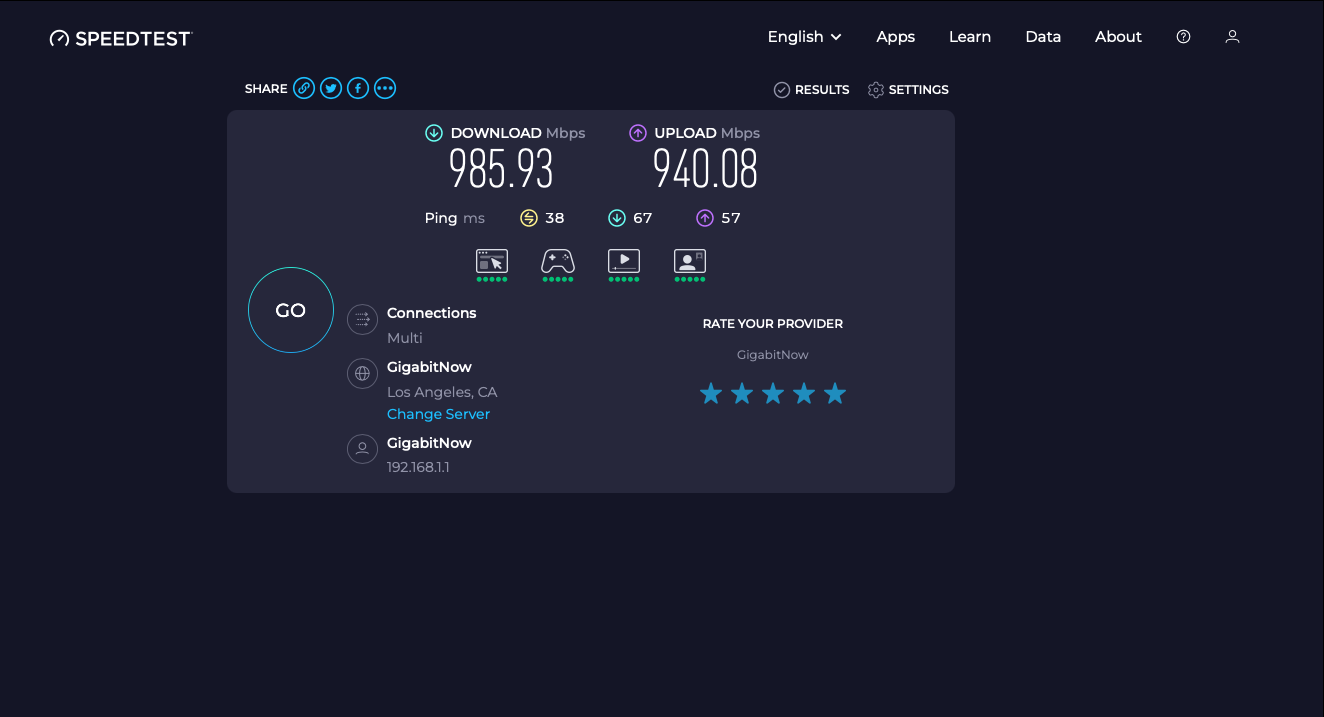Click the Connections mode icon
The image size is (1324, 717).
tap(362, 320)
